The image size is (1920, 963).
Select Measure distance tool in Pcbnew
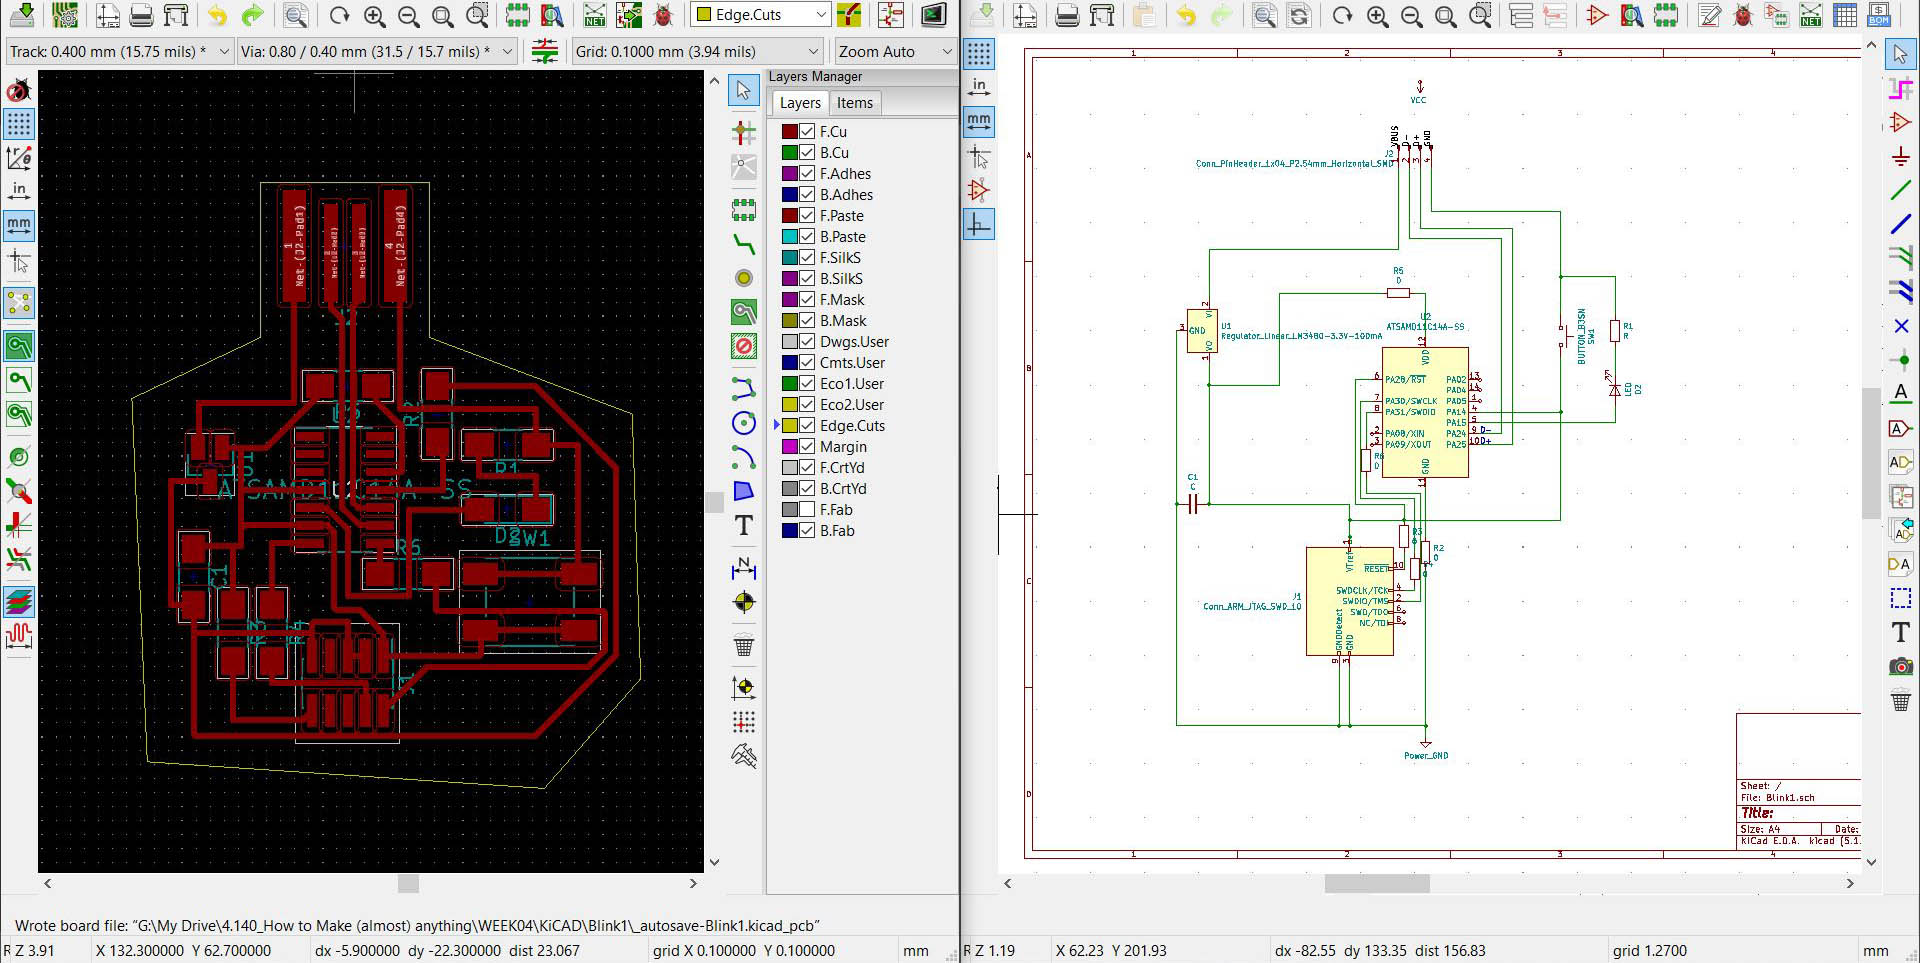tap(744, 755)
